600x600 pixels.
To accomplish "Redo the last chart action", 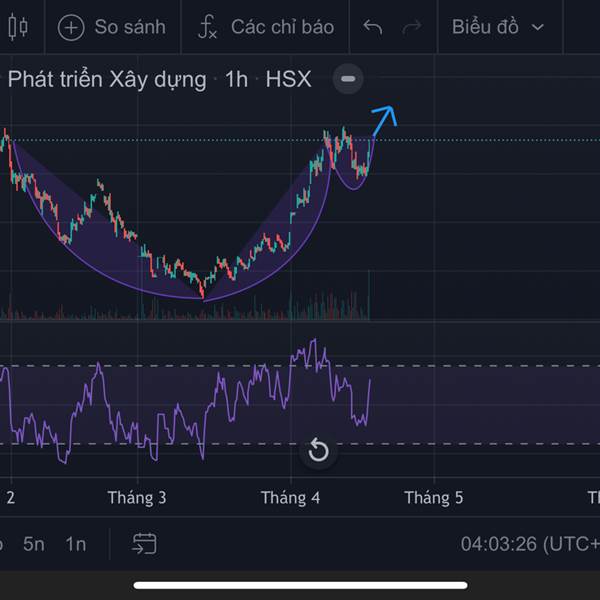I will (x=411, y=27).
